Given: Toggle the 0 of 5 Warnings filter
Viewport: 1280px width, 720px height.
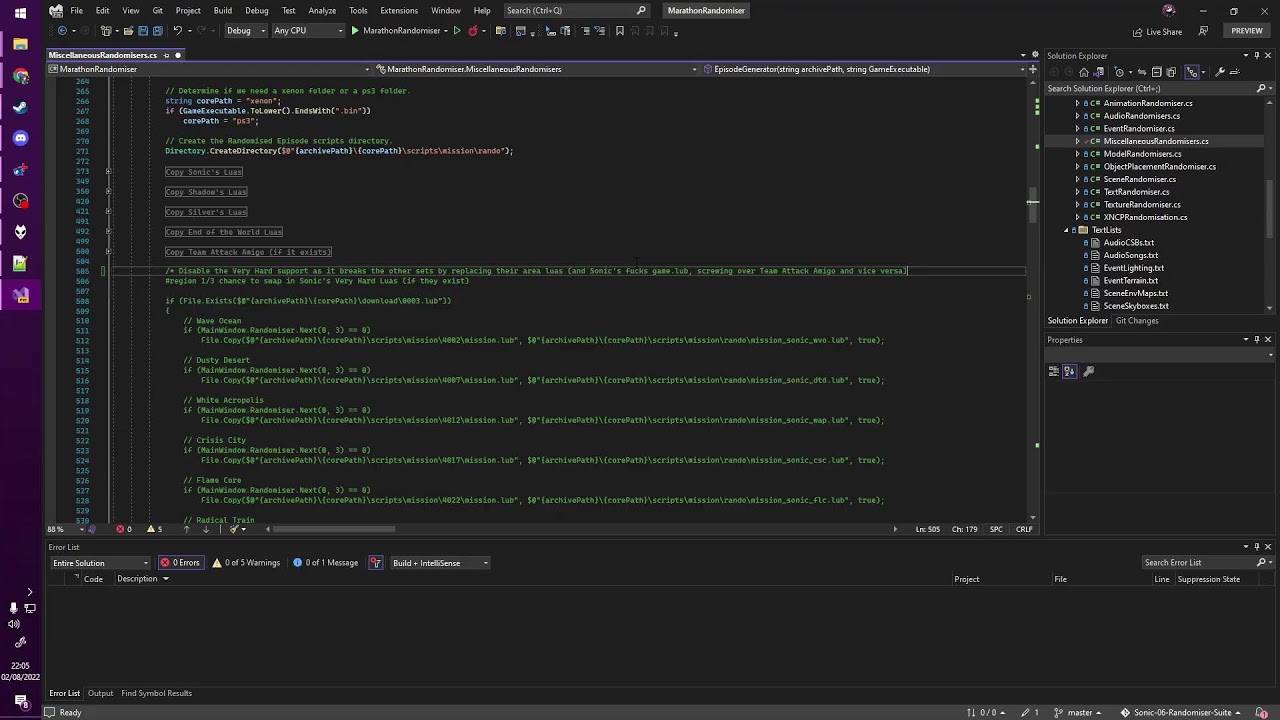Looking at the screenshot, I should point(245,563).
